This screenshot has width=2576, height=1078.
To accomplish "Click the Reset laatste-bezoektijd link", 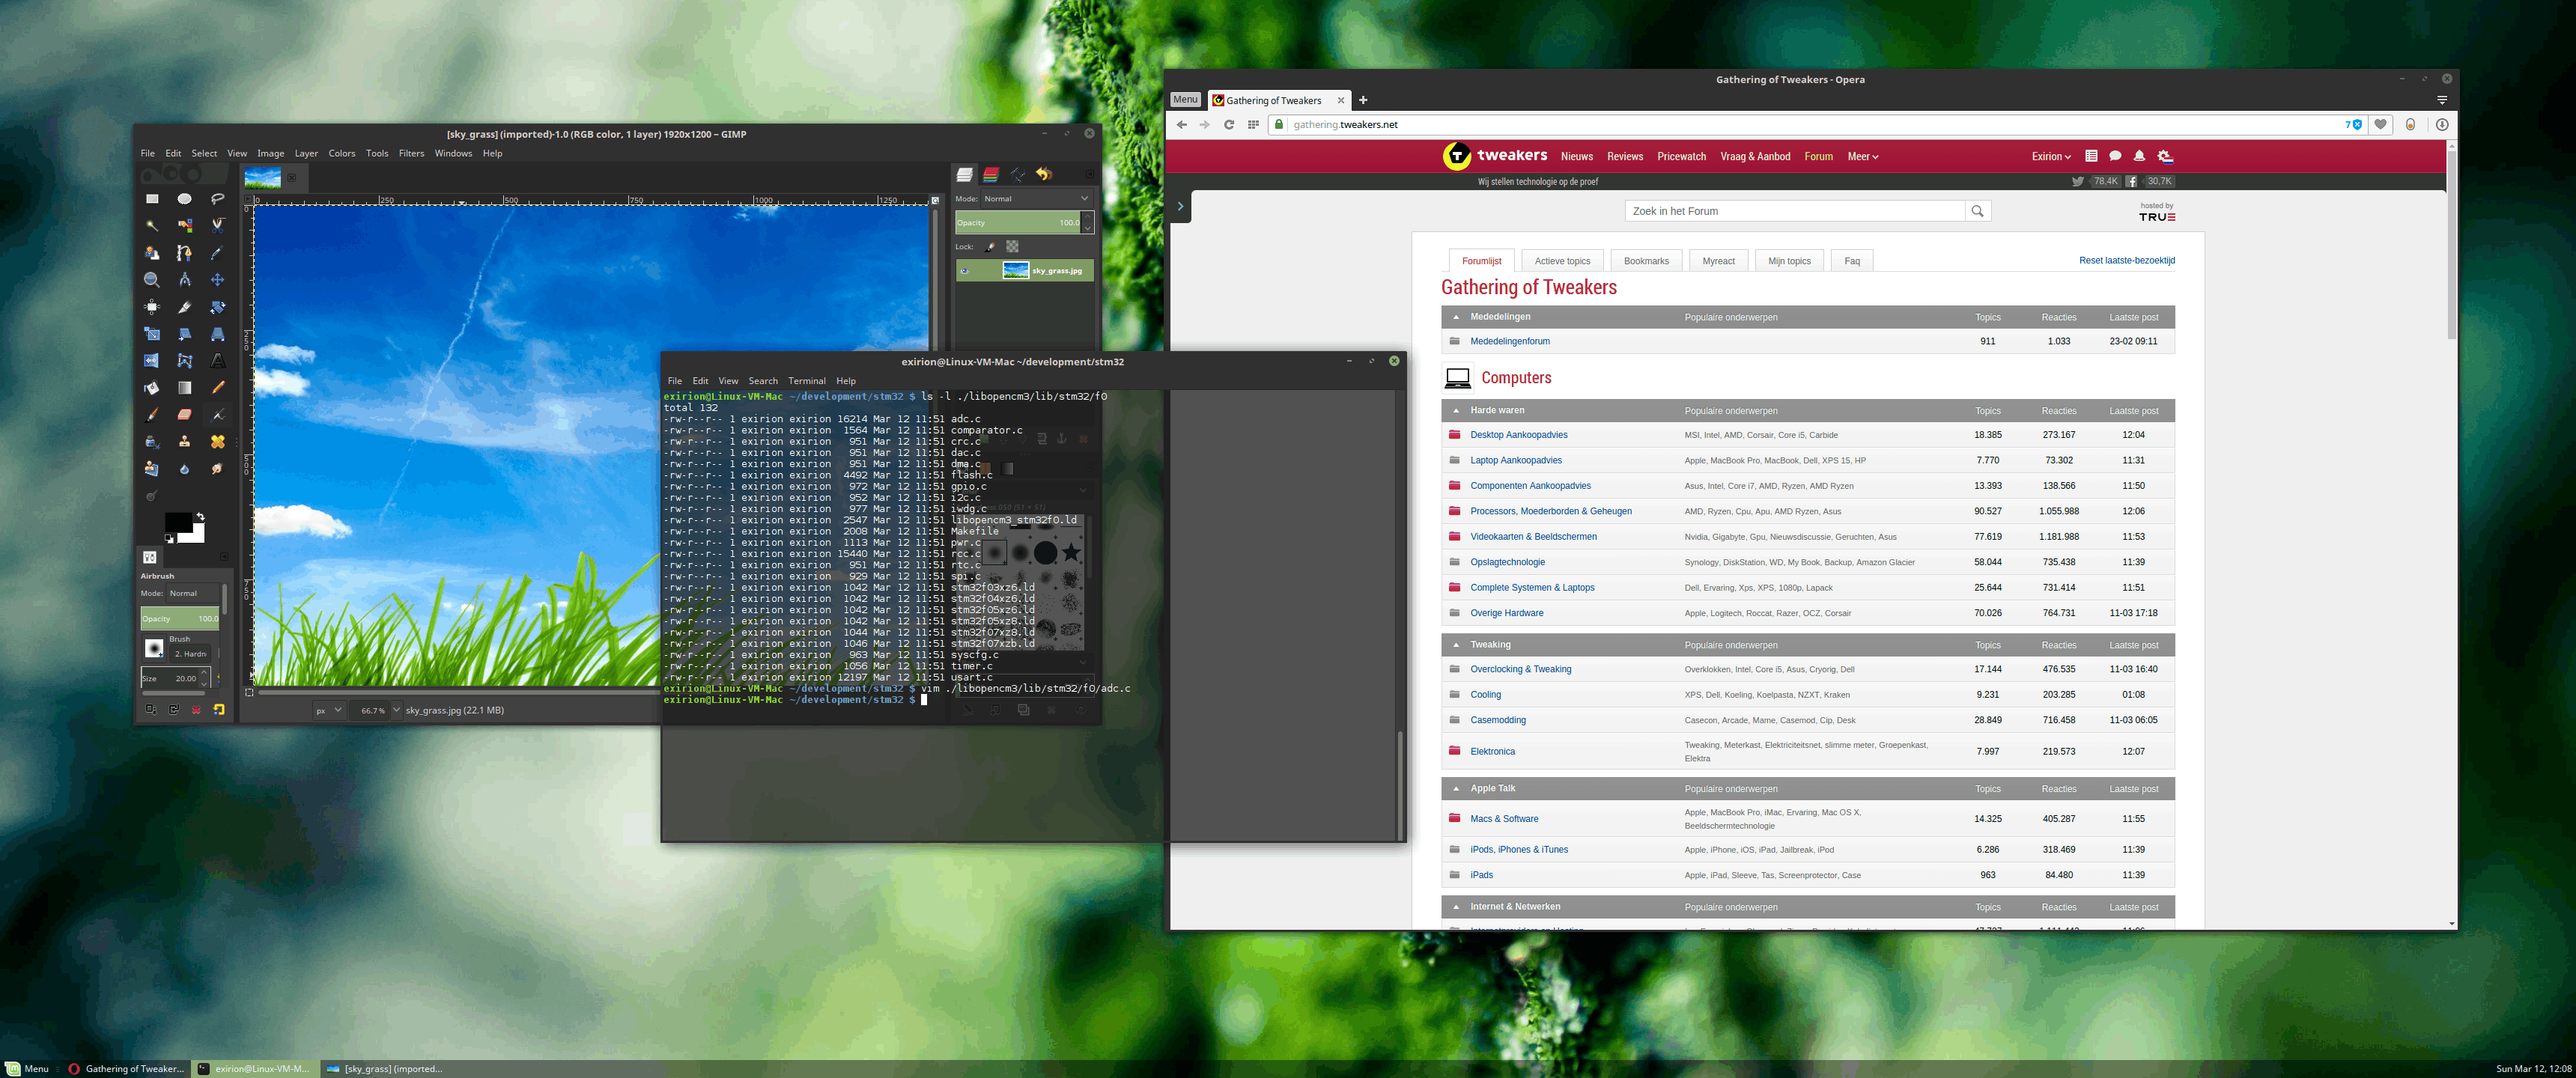I will point(2126,261).
